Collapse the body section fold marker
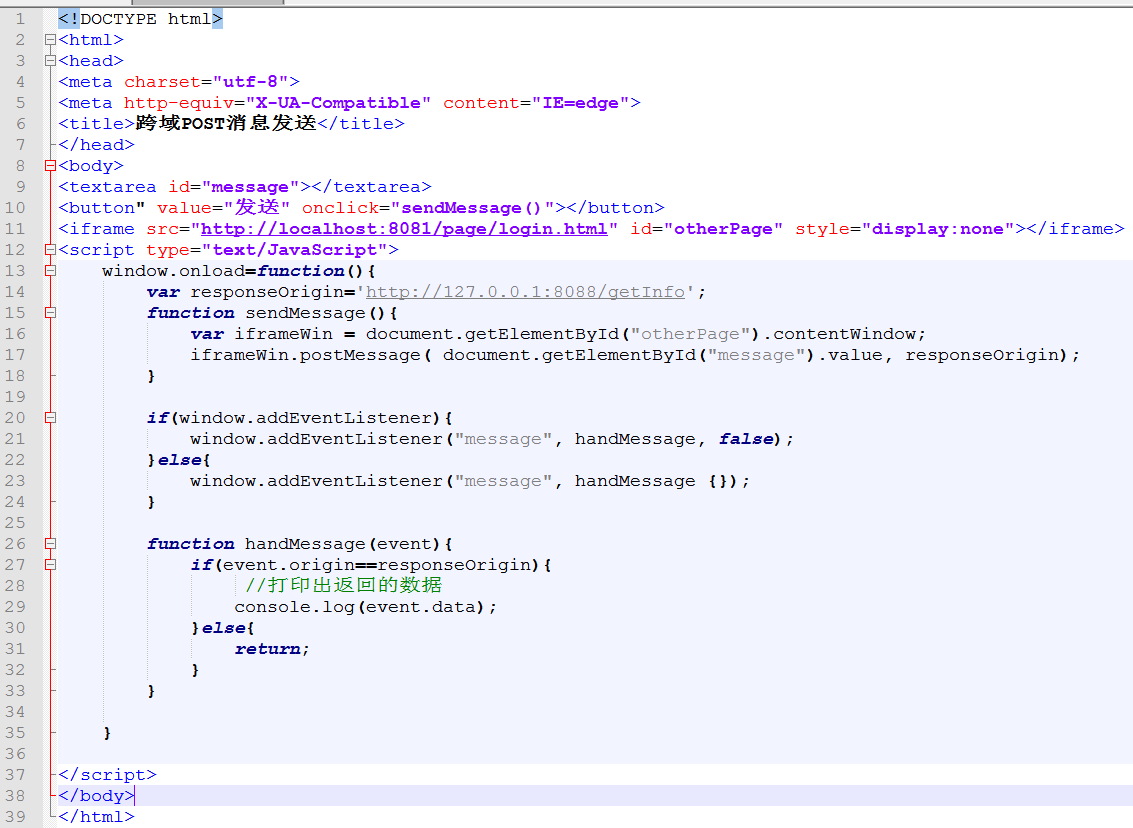This screenshot has width=1133, height=828. click(x=50, y=165)
